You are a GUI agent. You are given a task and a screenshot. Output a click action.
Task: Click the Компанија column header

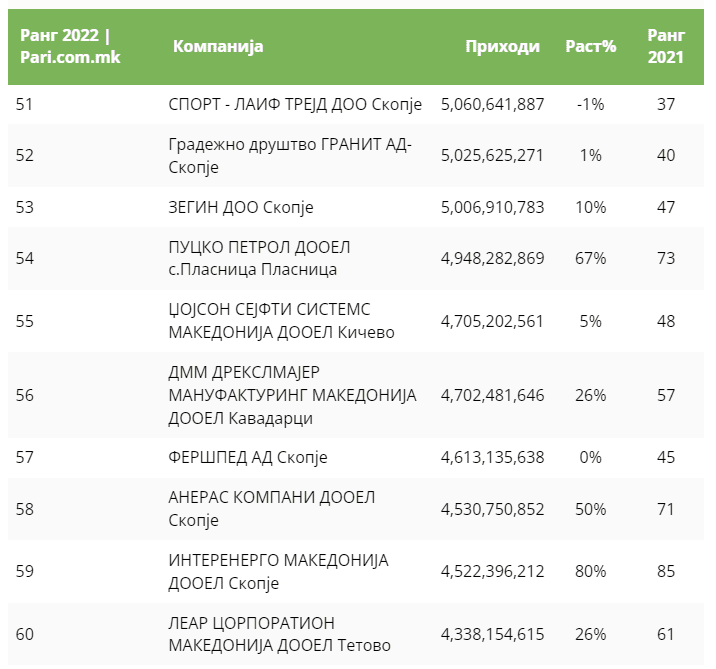(217, 47)
